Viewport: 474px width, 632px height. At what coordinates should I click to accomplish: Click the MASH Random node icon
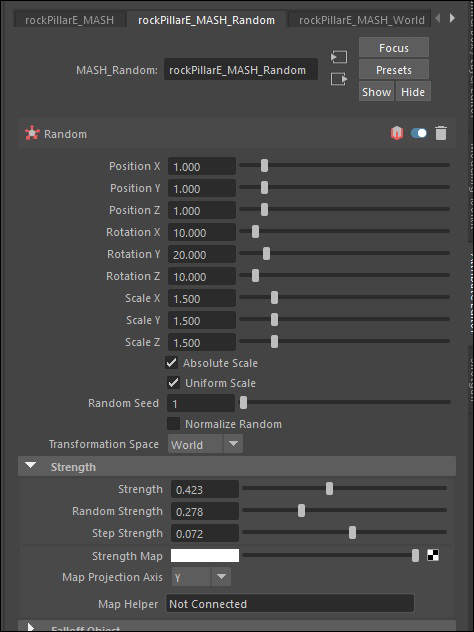coord(32,133)
